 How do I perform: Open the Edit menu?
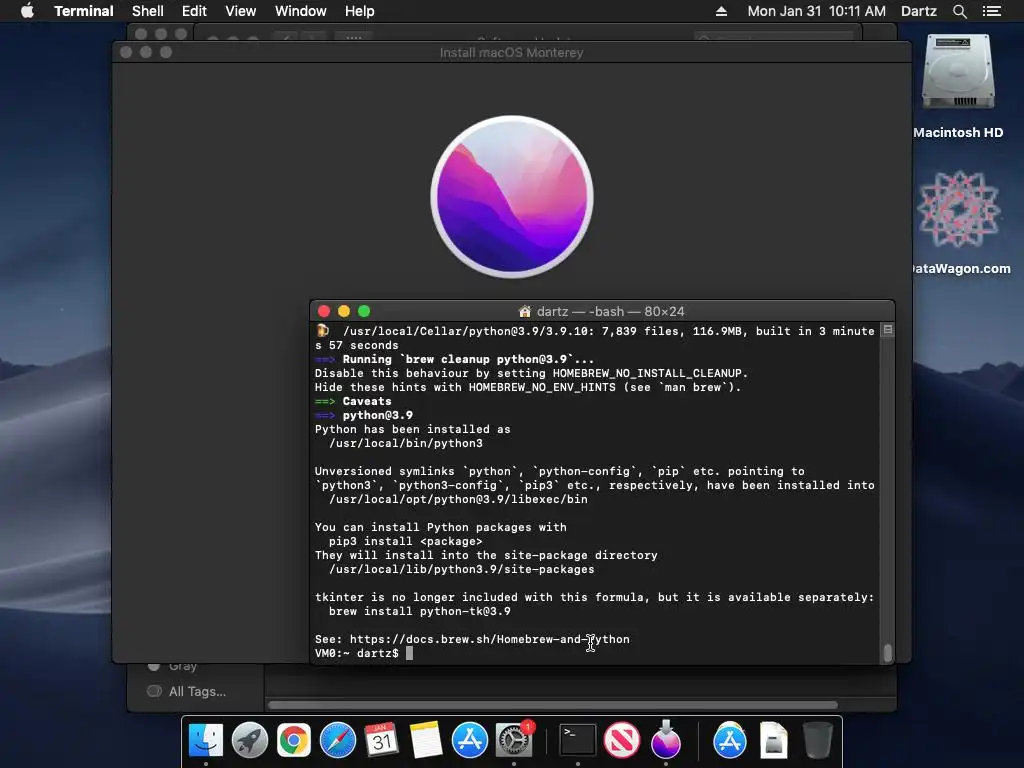[194, 11]
